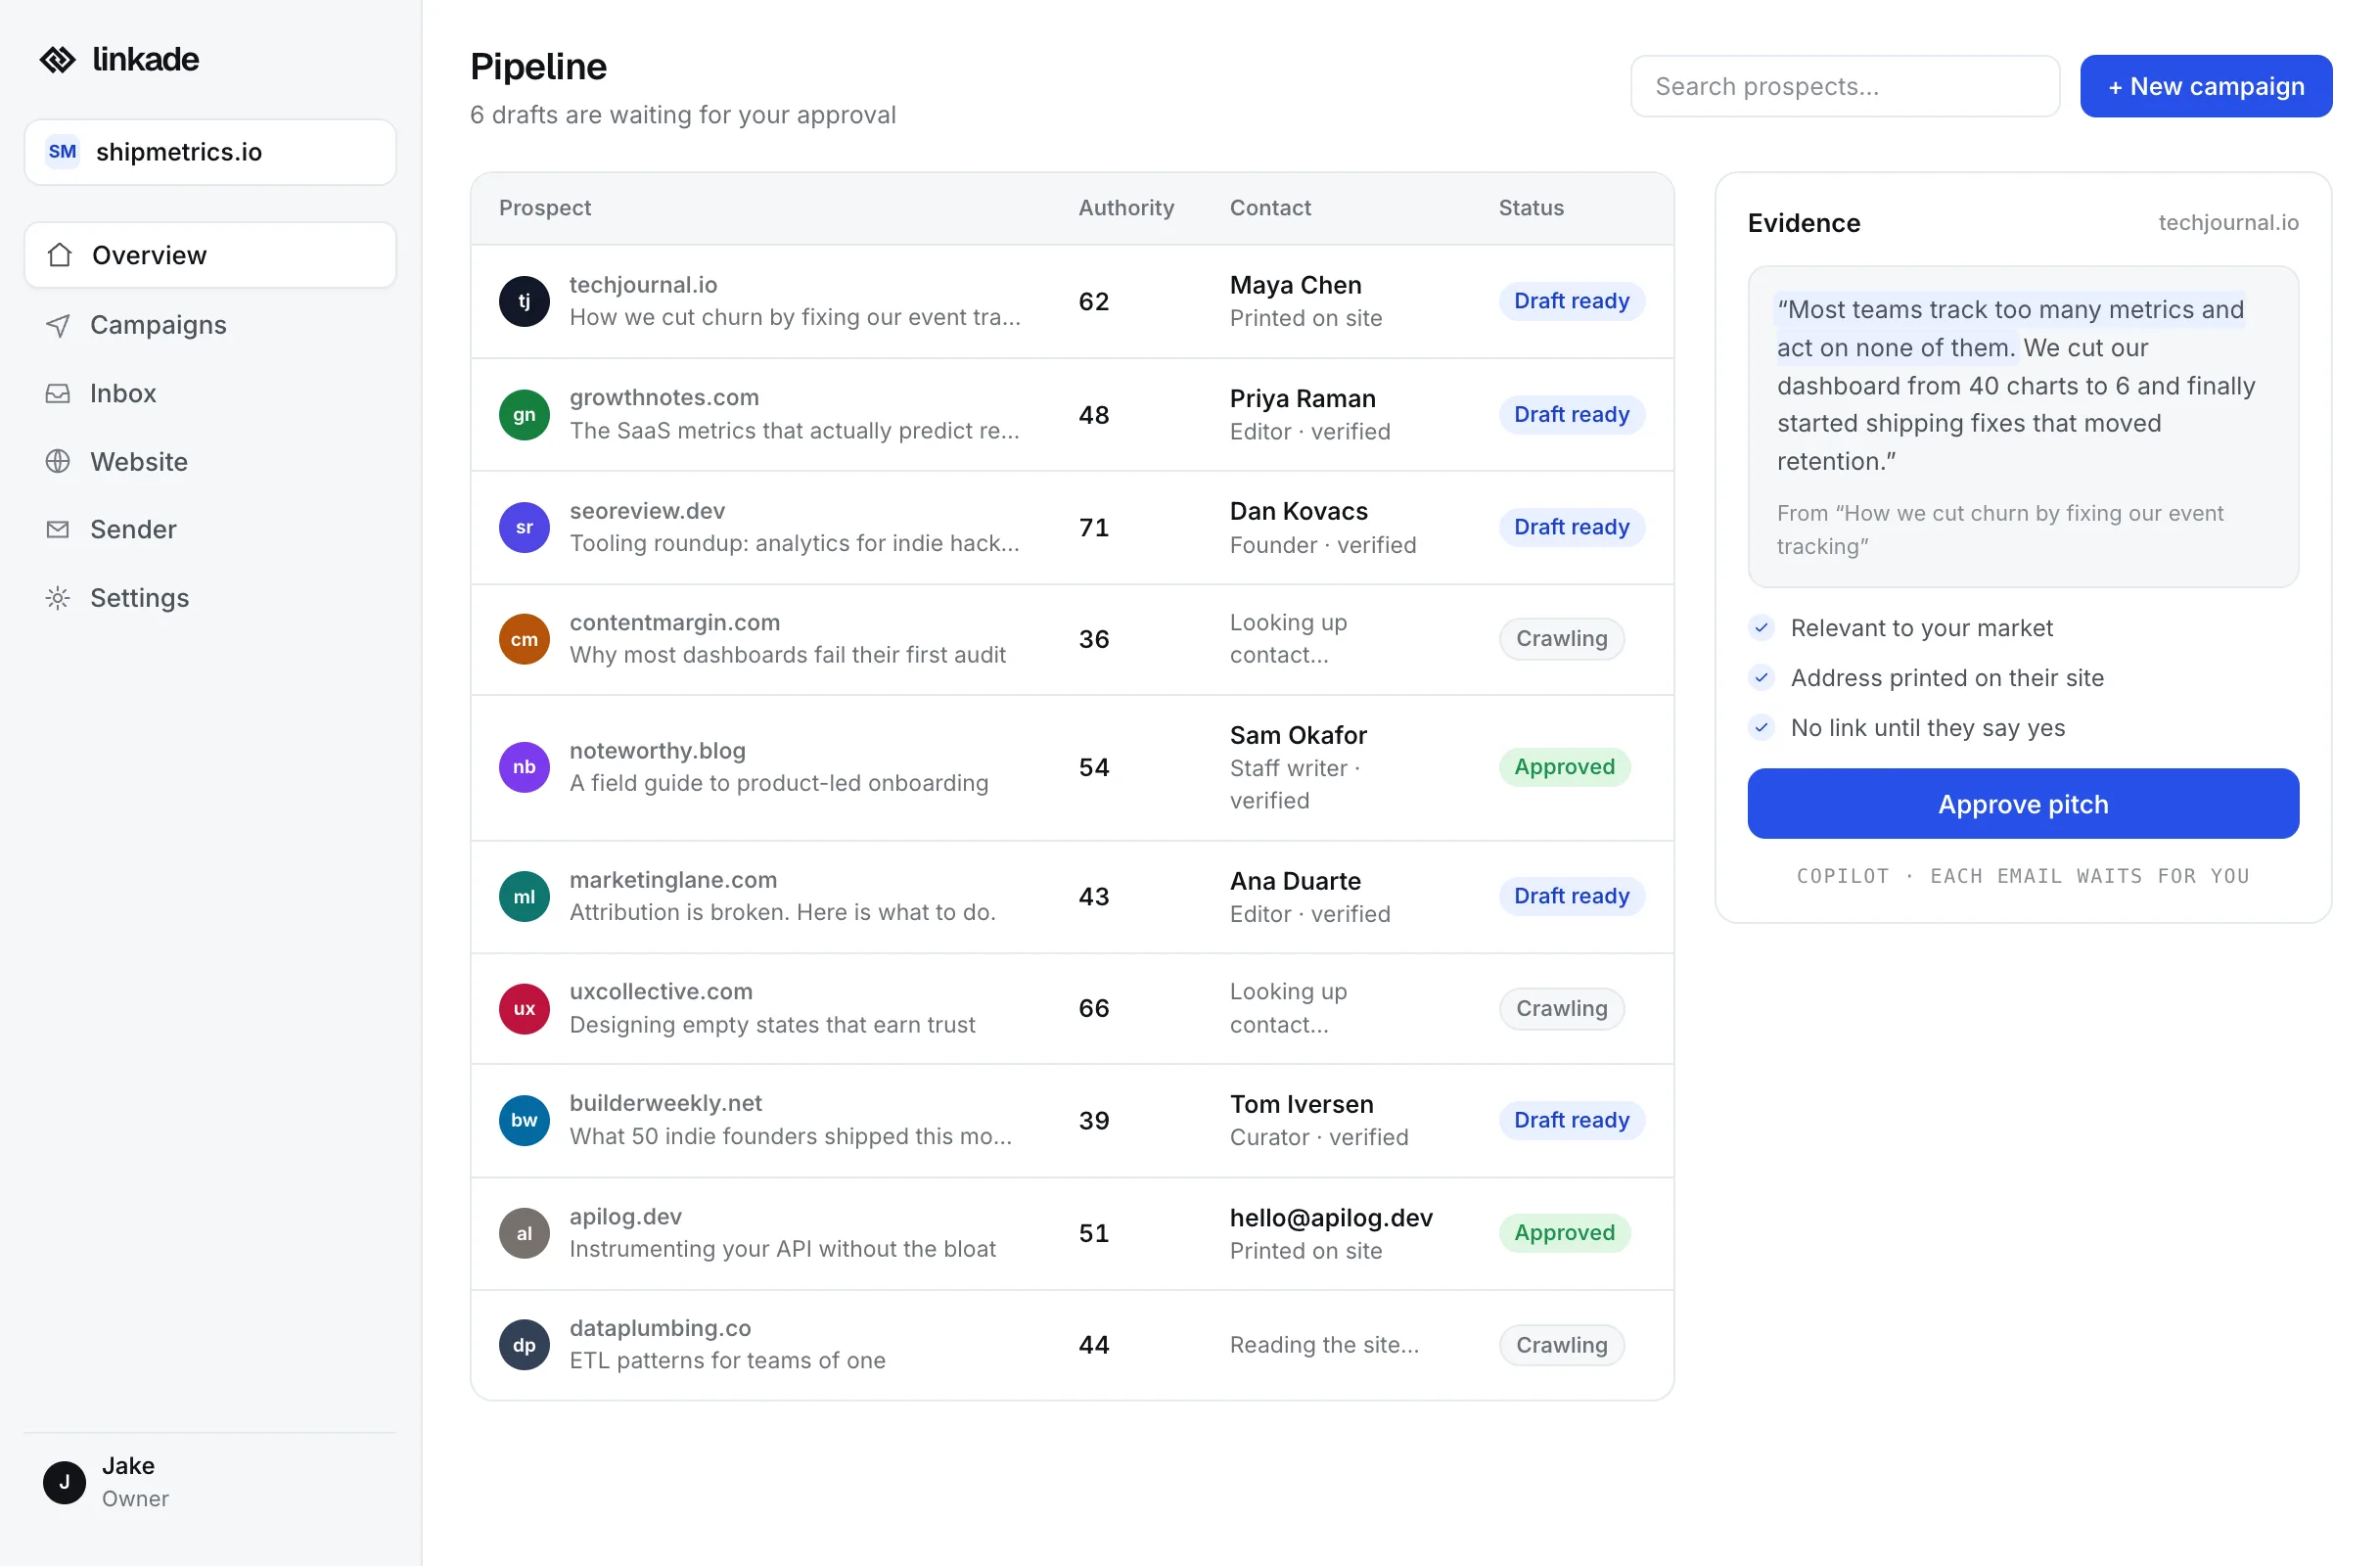Click the 'Relevant to your market' check mark
2380x1566 pixels.
(1761, 628)
